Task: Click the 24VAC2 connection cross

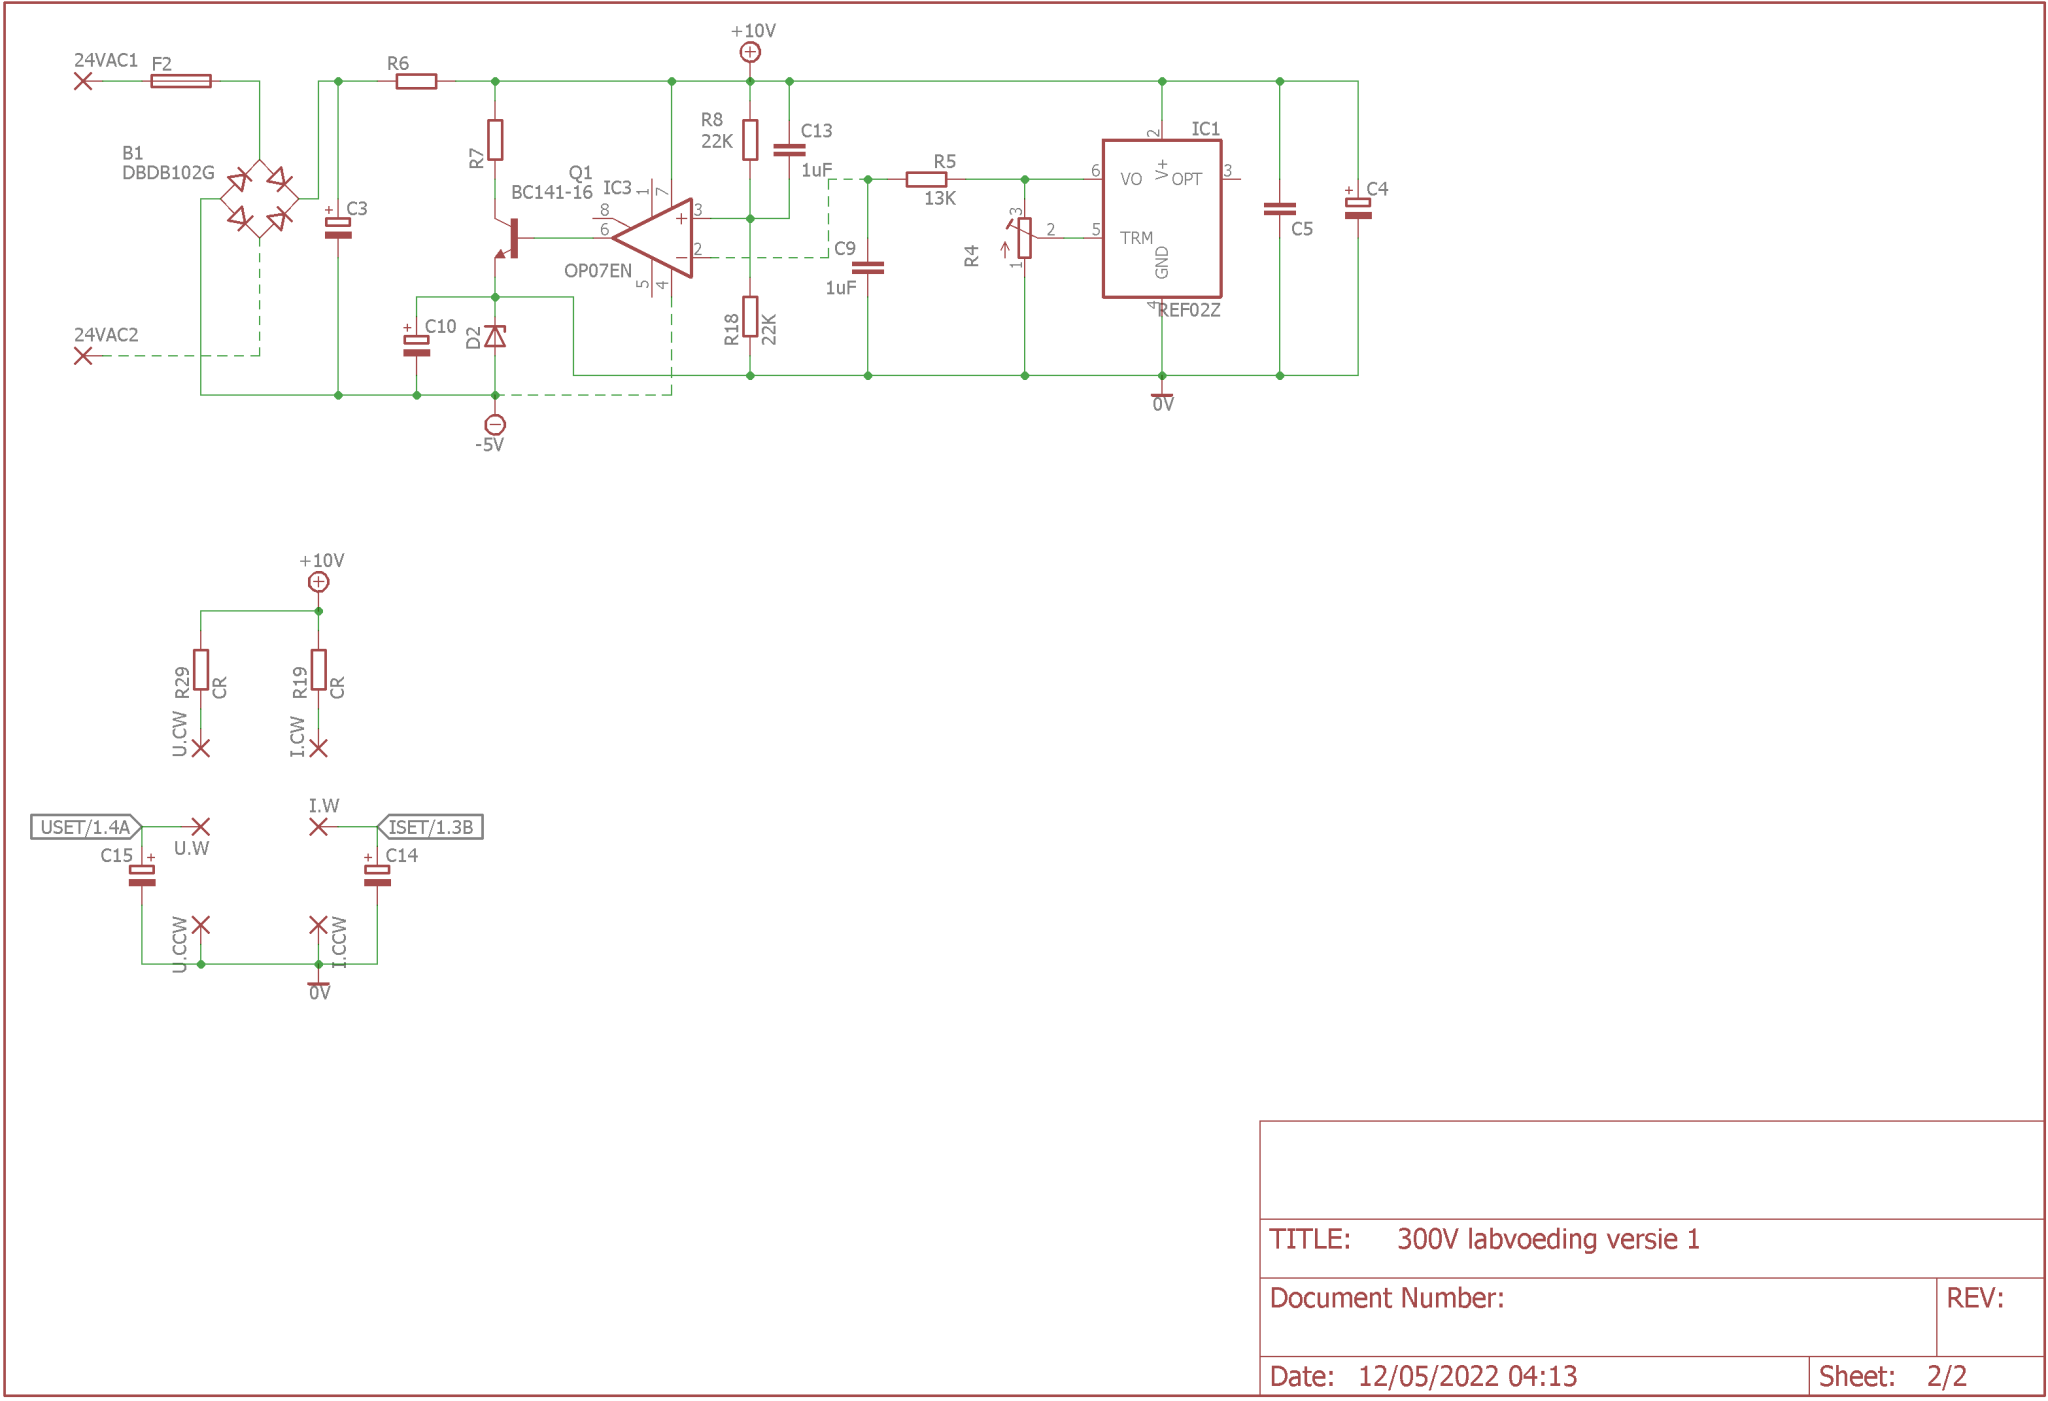Action: 83,356
